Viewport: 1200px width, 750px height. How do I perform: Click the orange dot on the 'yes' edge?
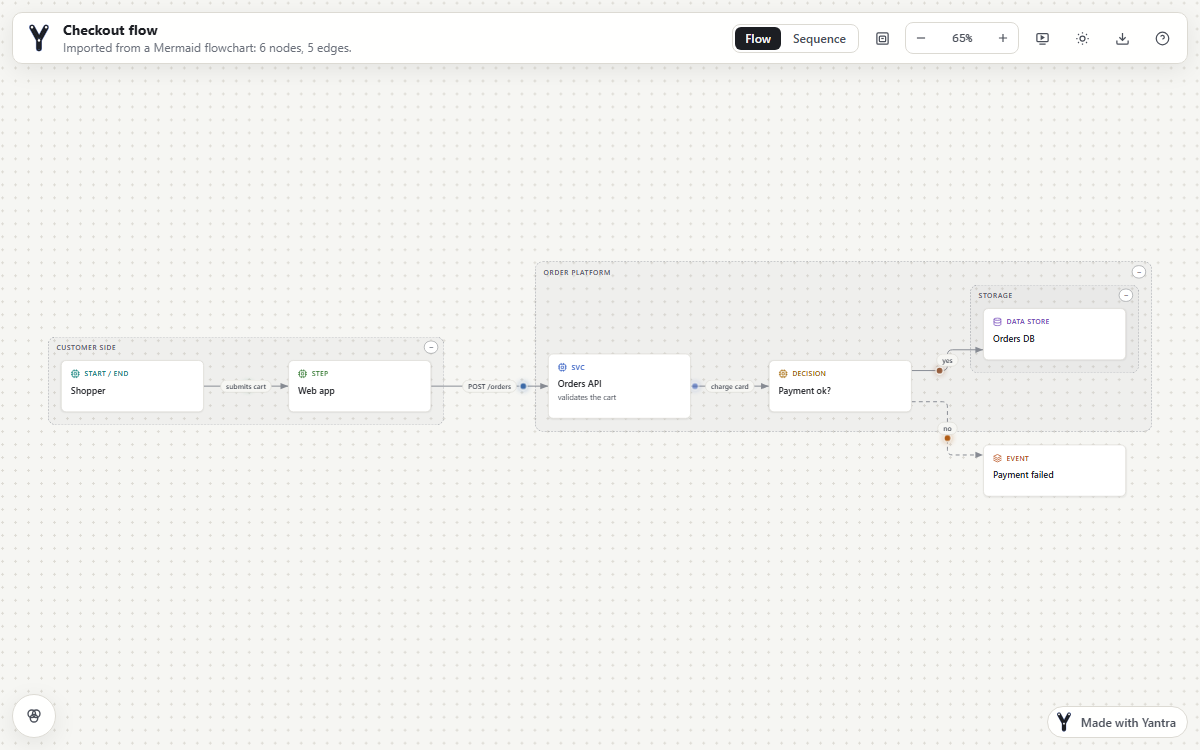click(x=939, y=370)
